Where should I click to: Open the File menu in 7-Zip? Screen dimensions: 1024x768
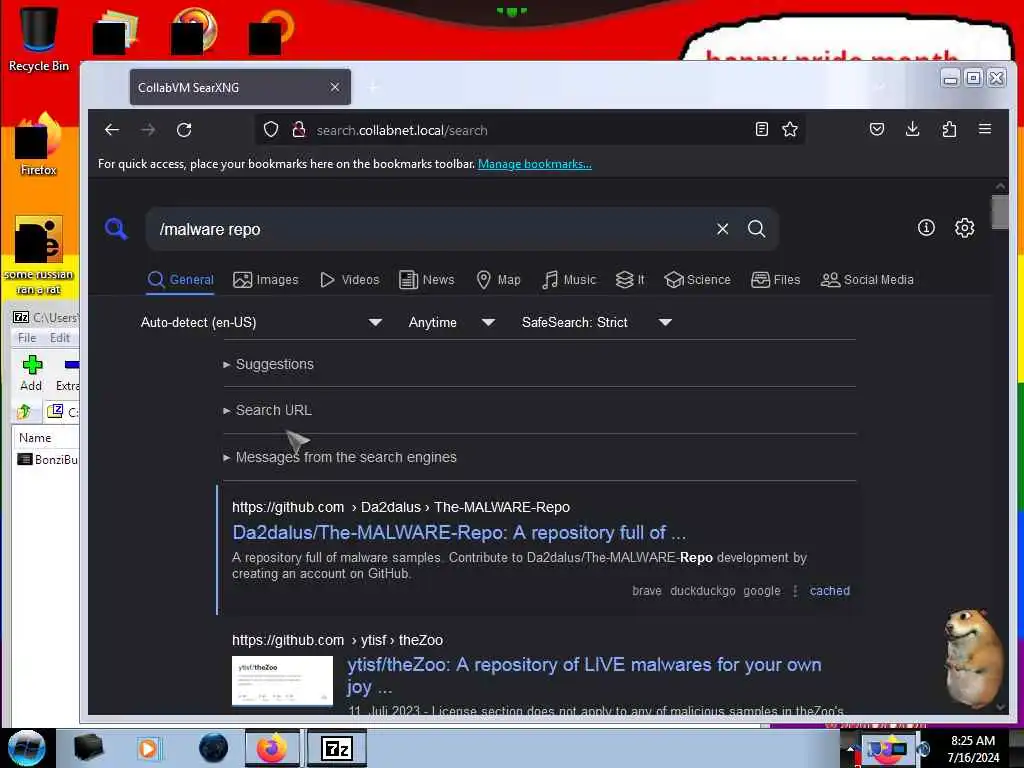click(x=27, y=338)
